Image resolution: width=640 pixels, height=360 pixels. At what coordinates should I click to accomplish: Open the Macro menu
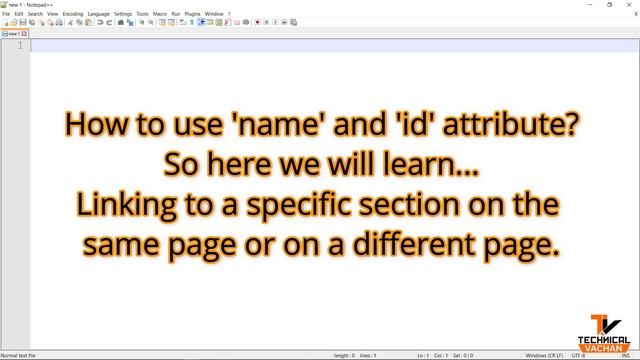160,14
